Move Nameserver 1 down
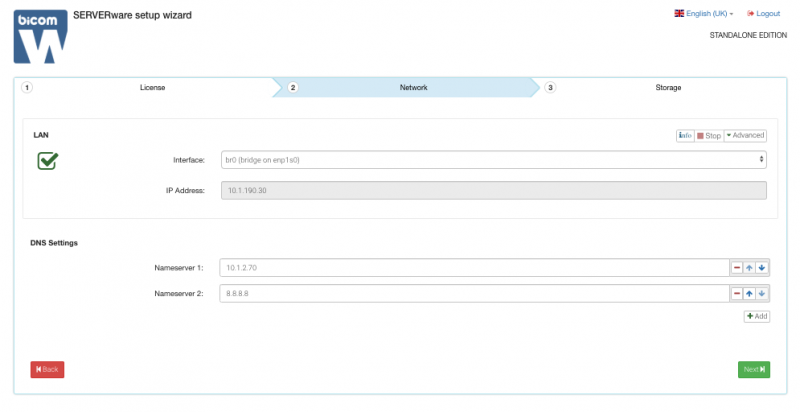Screen dimensions: 800x412 761,268
